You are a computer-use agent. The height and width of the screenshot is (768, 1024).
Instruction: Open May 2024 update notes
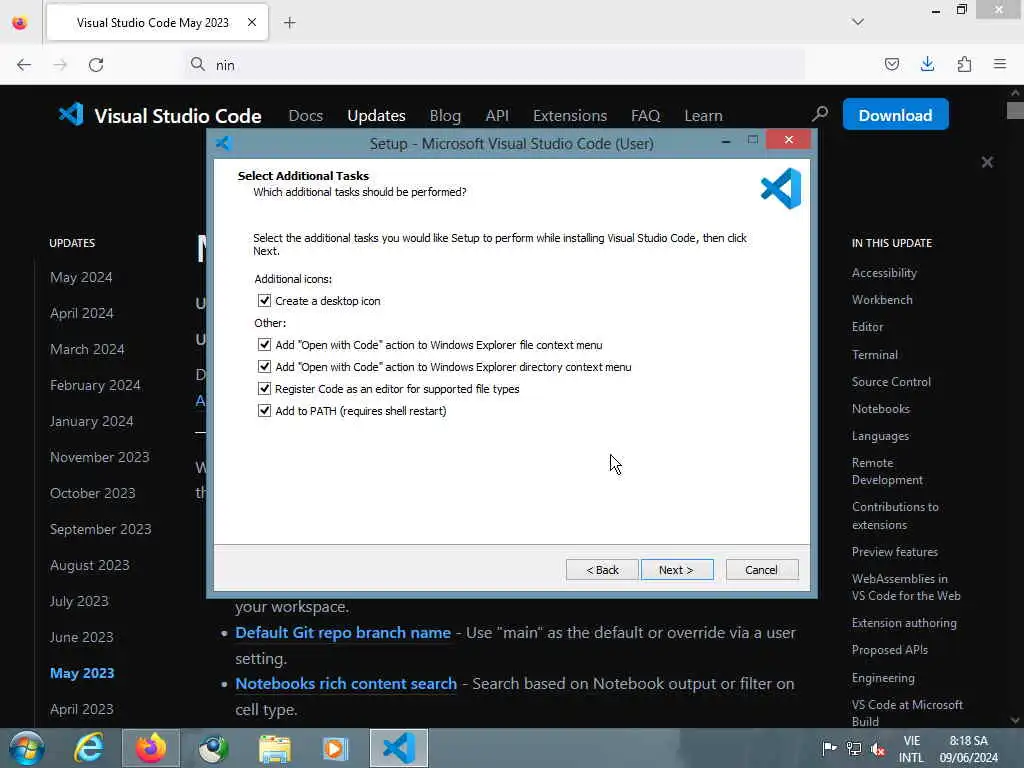click(x=81, y=278)
